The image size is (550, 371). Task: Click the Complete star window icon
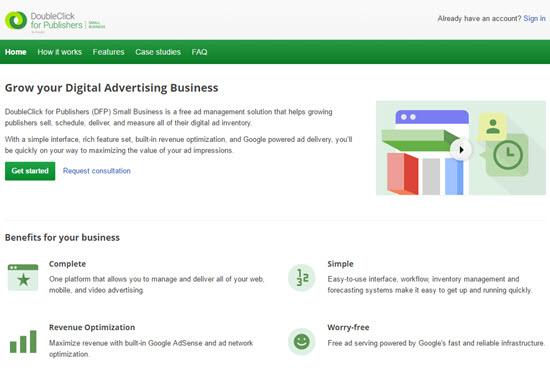pyautogui.click(x=23, y=277)
